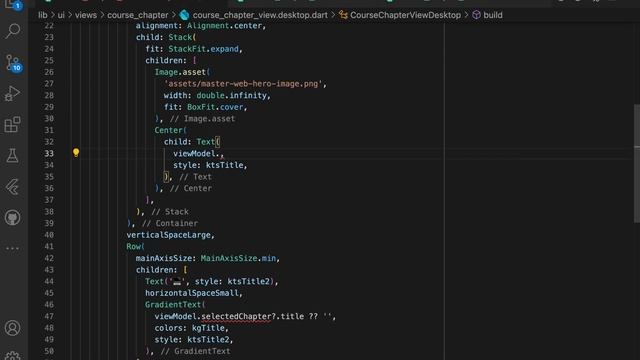The height and width of the screenshot is (360, 640).
Task: Click 'horizontalSpaceSmall' on line 45
Action: tap(191, 293)
